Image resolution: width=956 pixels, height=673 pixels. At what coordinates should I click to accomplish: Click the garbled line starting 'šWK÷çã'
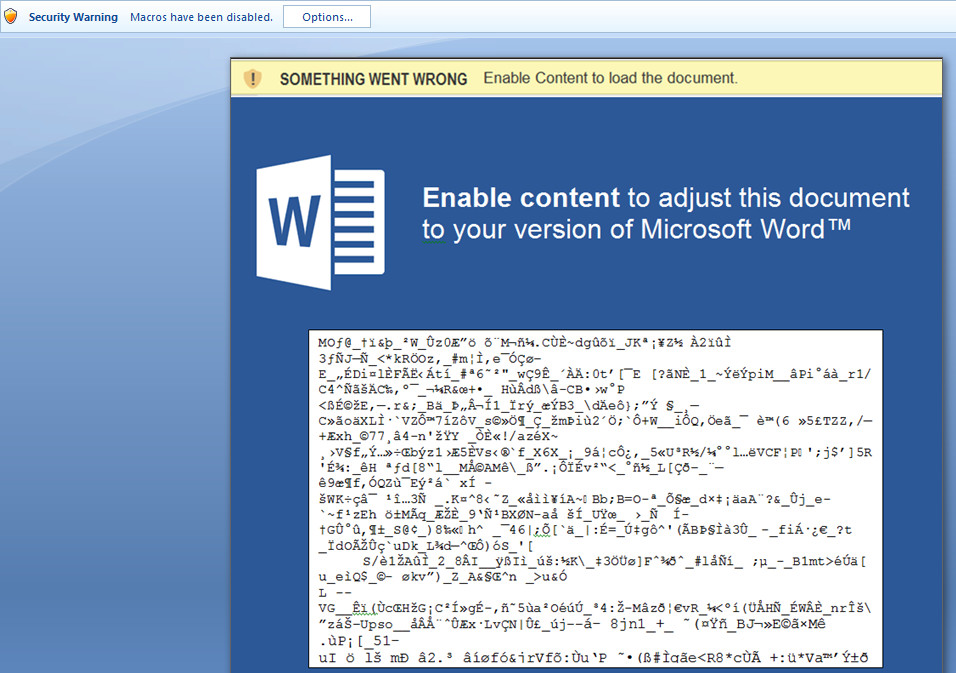point(574,499)
